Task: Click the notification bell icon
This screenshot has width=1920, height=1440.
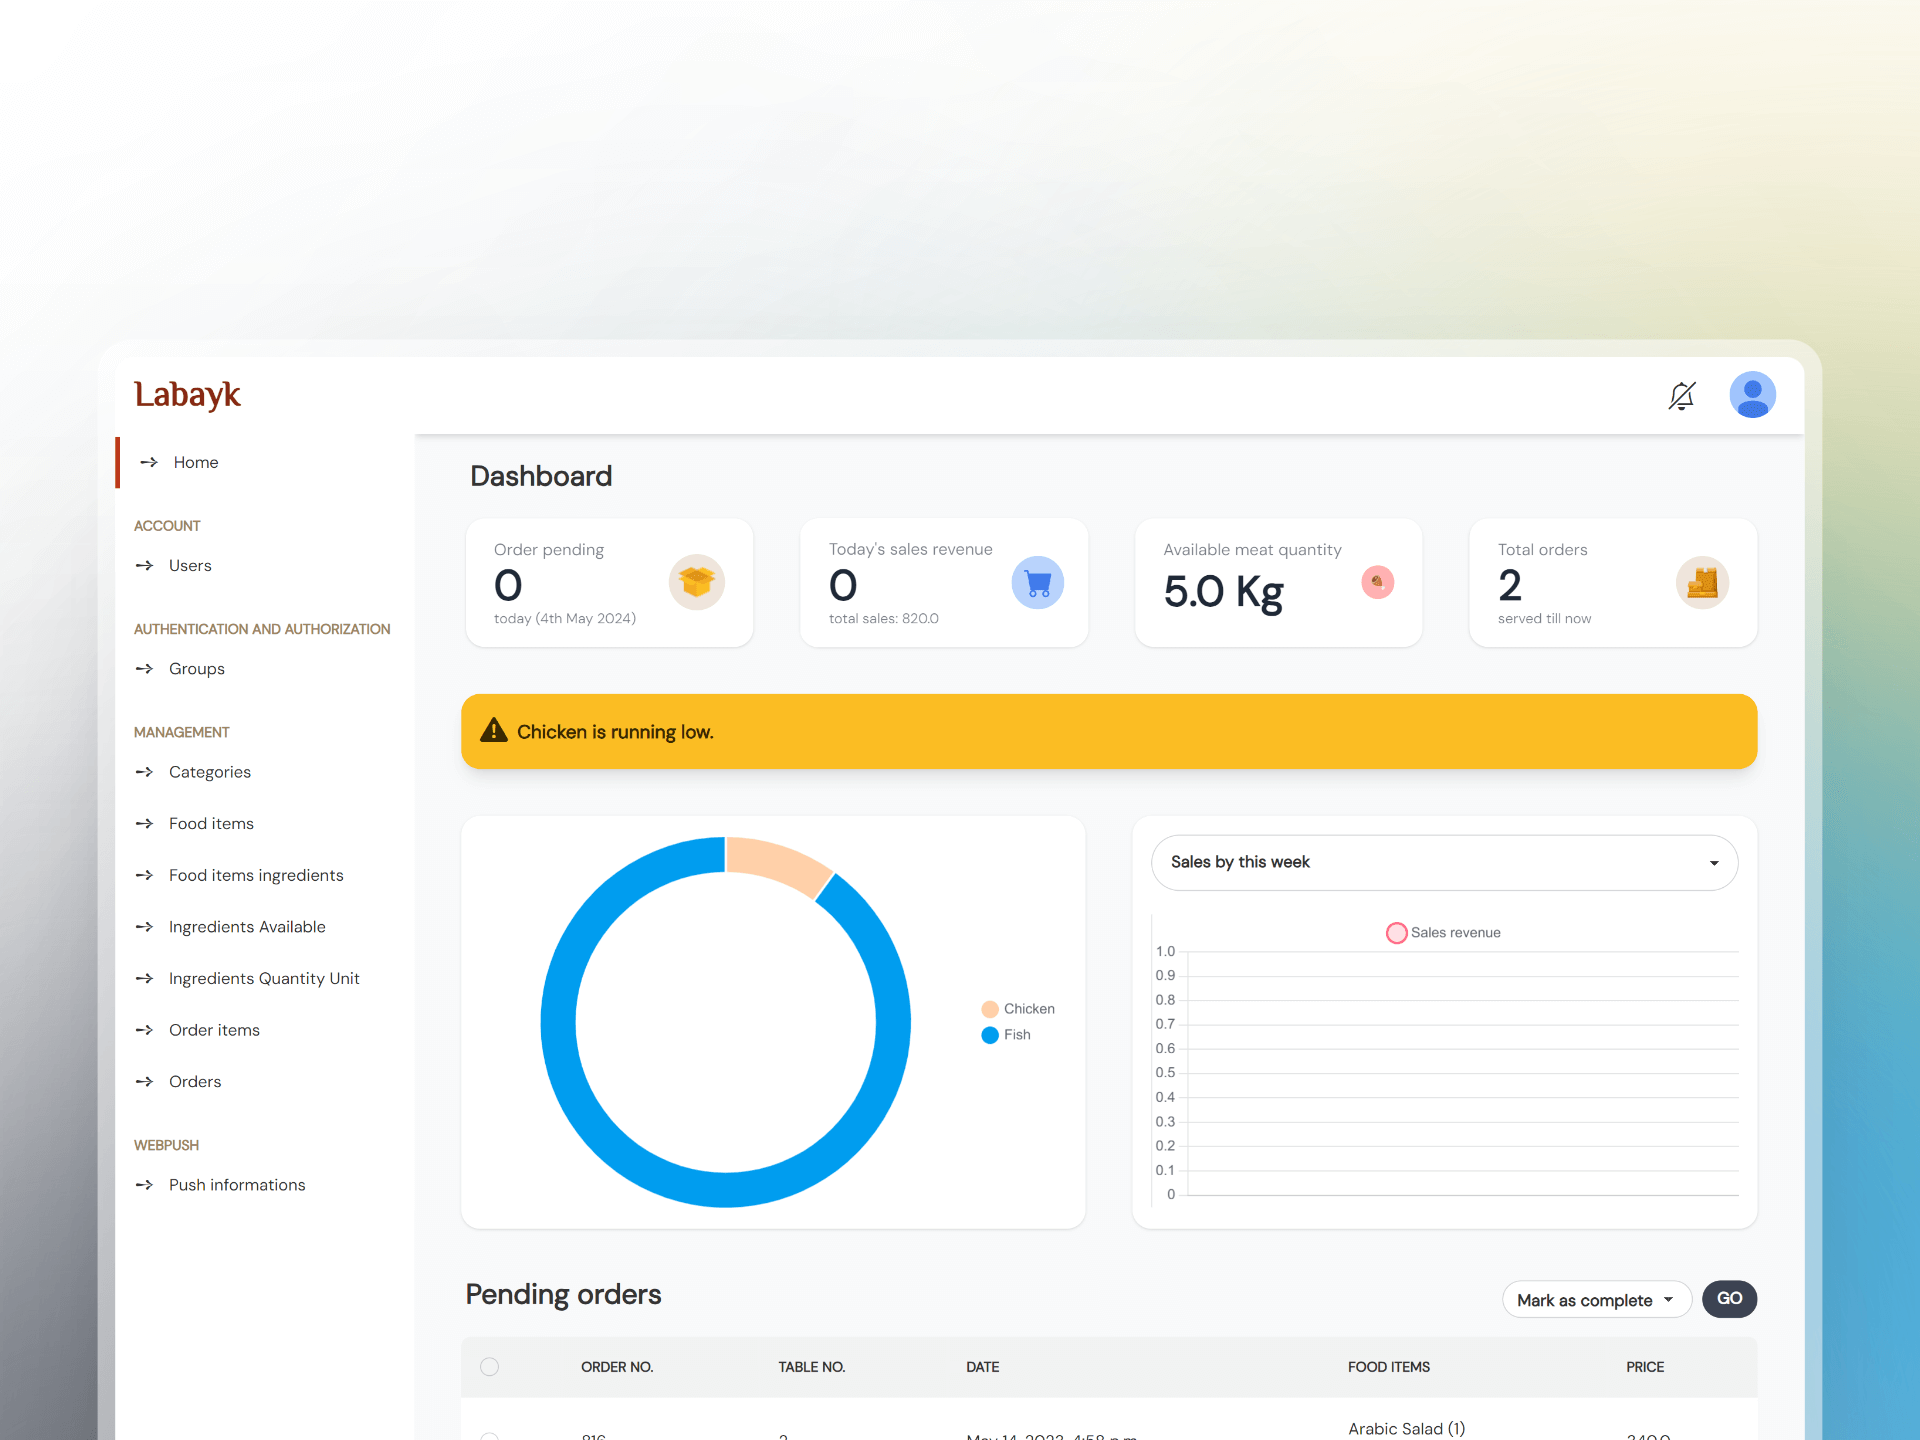Action: click(x=1683, y=395)
